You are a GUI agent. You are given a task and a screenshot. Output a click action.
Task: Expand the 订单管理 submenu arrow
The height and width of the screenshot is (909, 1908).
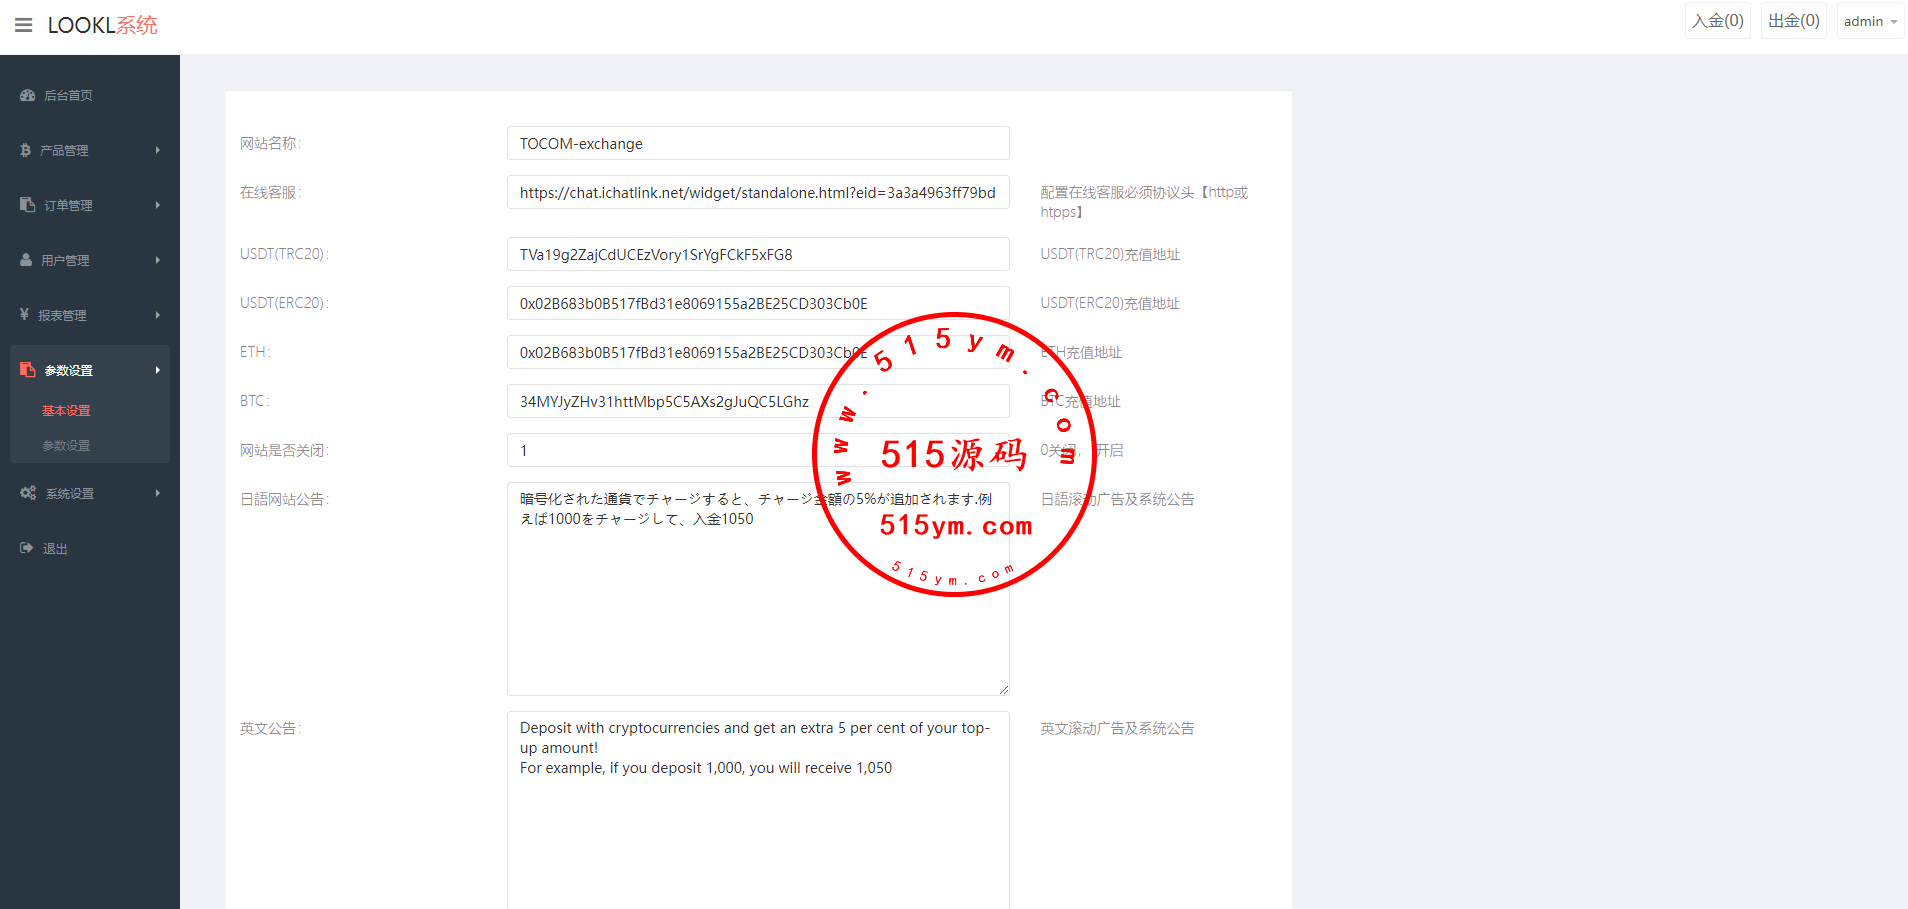pos(157,205)
